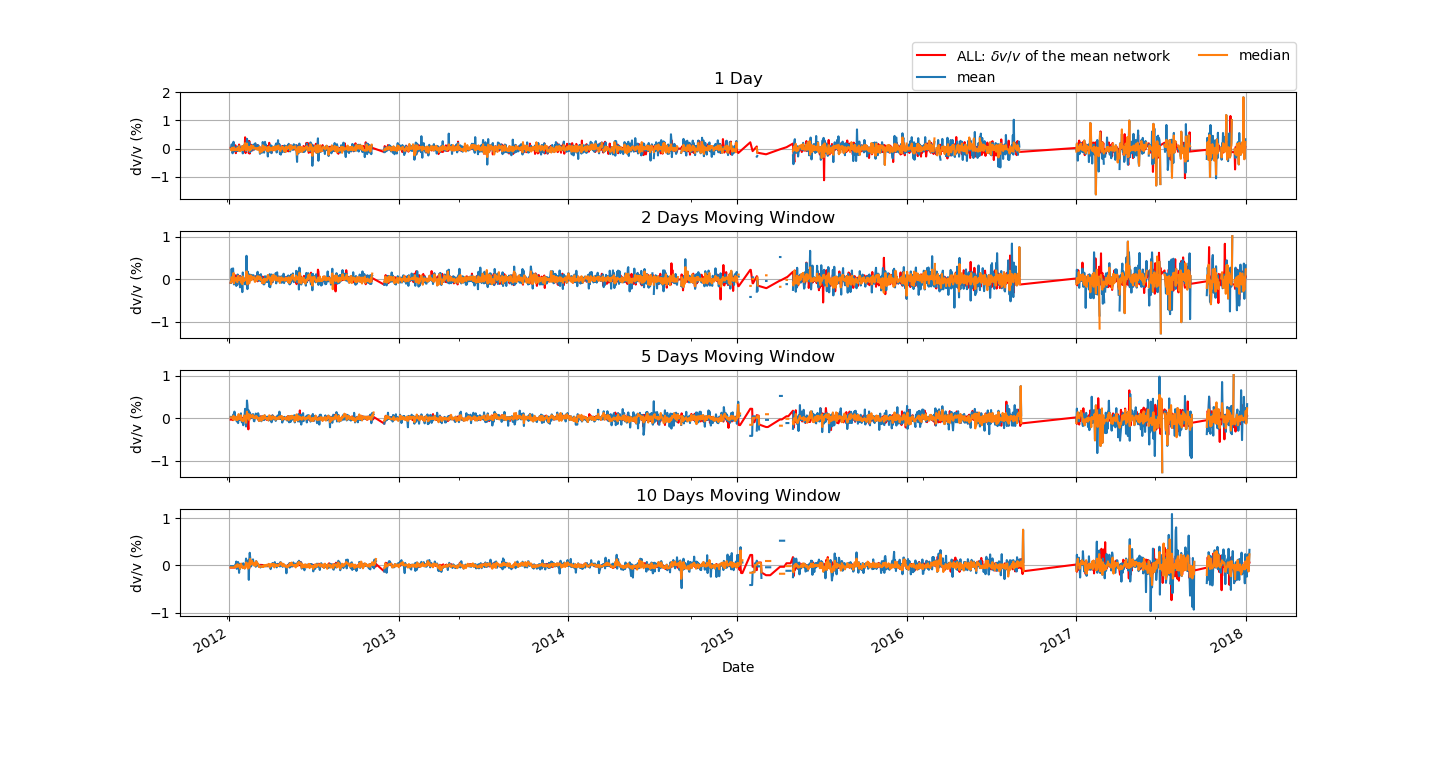Click the '5 Days Moving Window' title
Viewport: 1440px width, 770px height.
[738, 357]
